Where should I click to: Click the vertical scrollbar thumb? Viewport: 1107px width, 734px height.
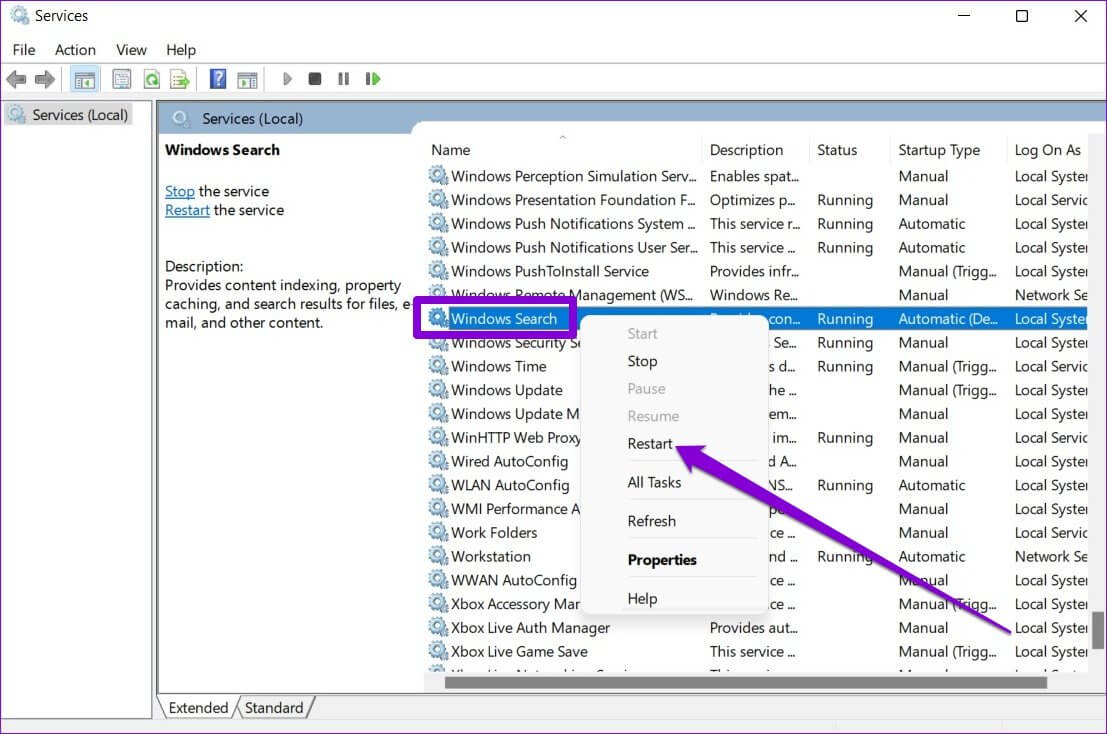pyautogui.click(x=1098, y=630)
